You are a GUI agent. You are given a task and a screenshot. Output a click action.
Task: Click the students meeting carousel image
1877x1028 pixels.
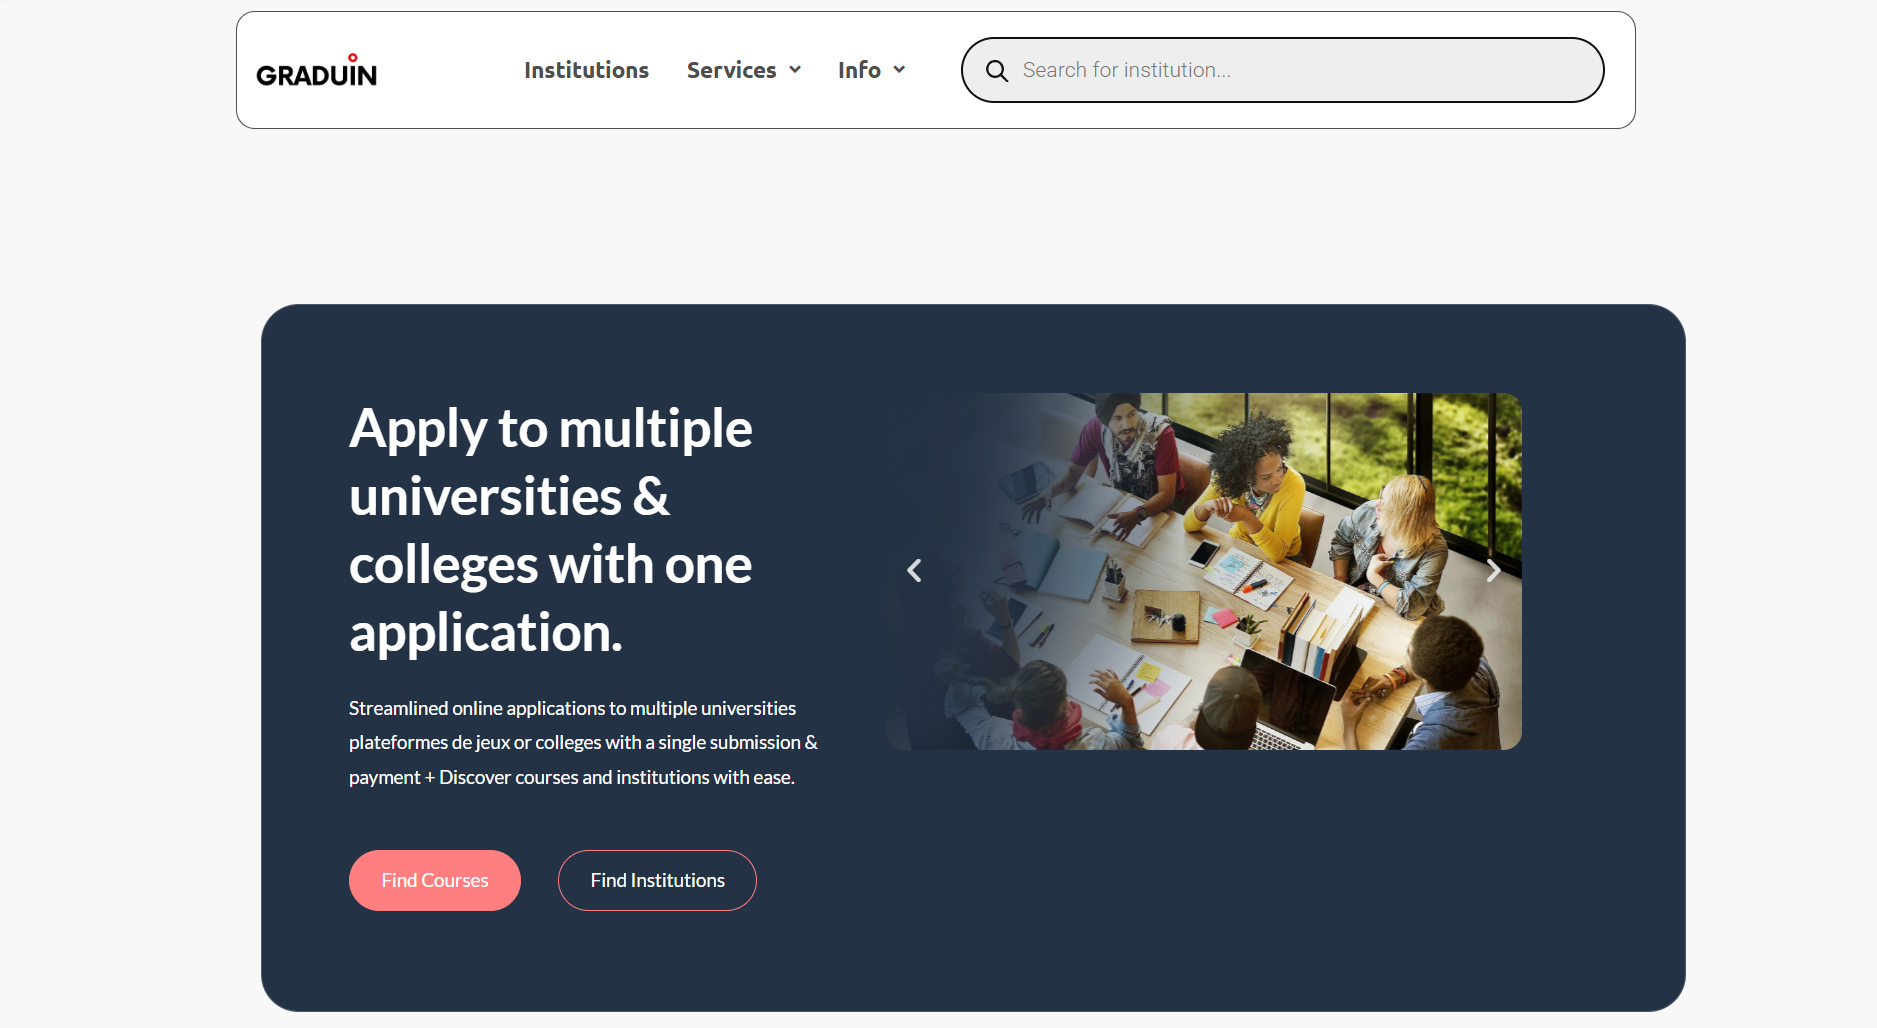pos(1204,571)
